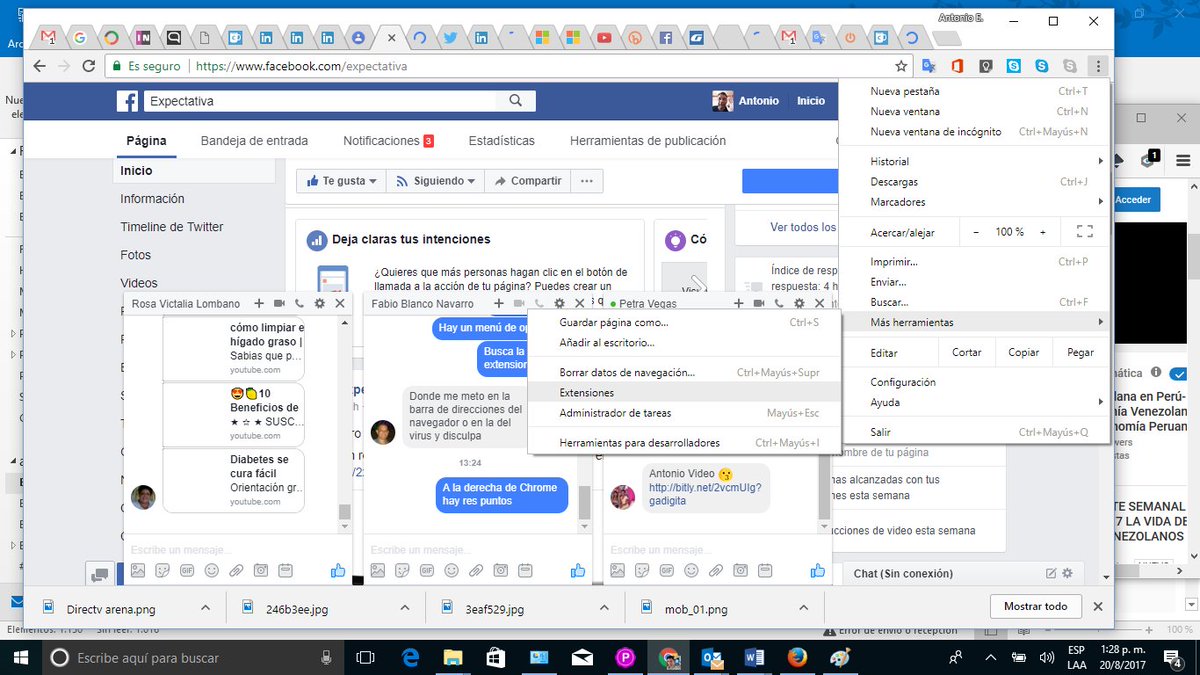Switch to the YouTube browser tab

point(604,38)
